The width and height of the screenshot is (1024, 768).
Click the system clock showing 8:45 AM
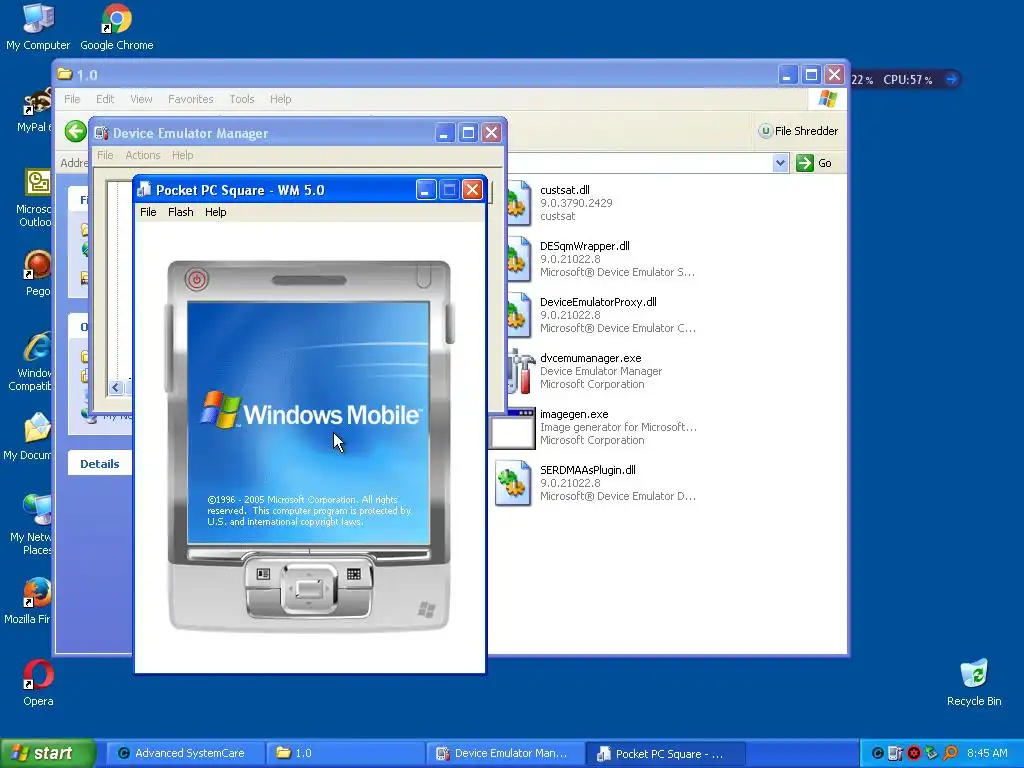pos(987,754)
